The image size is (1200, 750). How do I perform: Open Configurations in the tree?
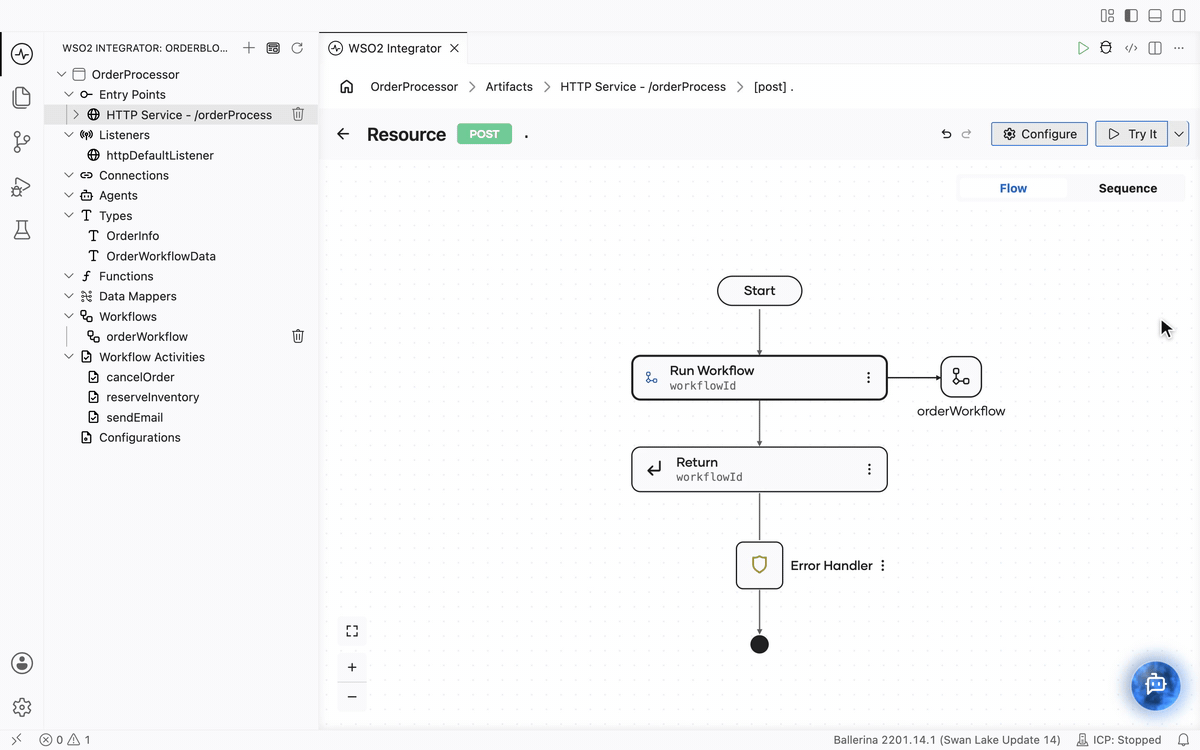(140, 438)
